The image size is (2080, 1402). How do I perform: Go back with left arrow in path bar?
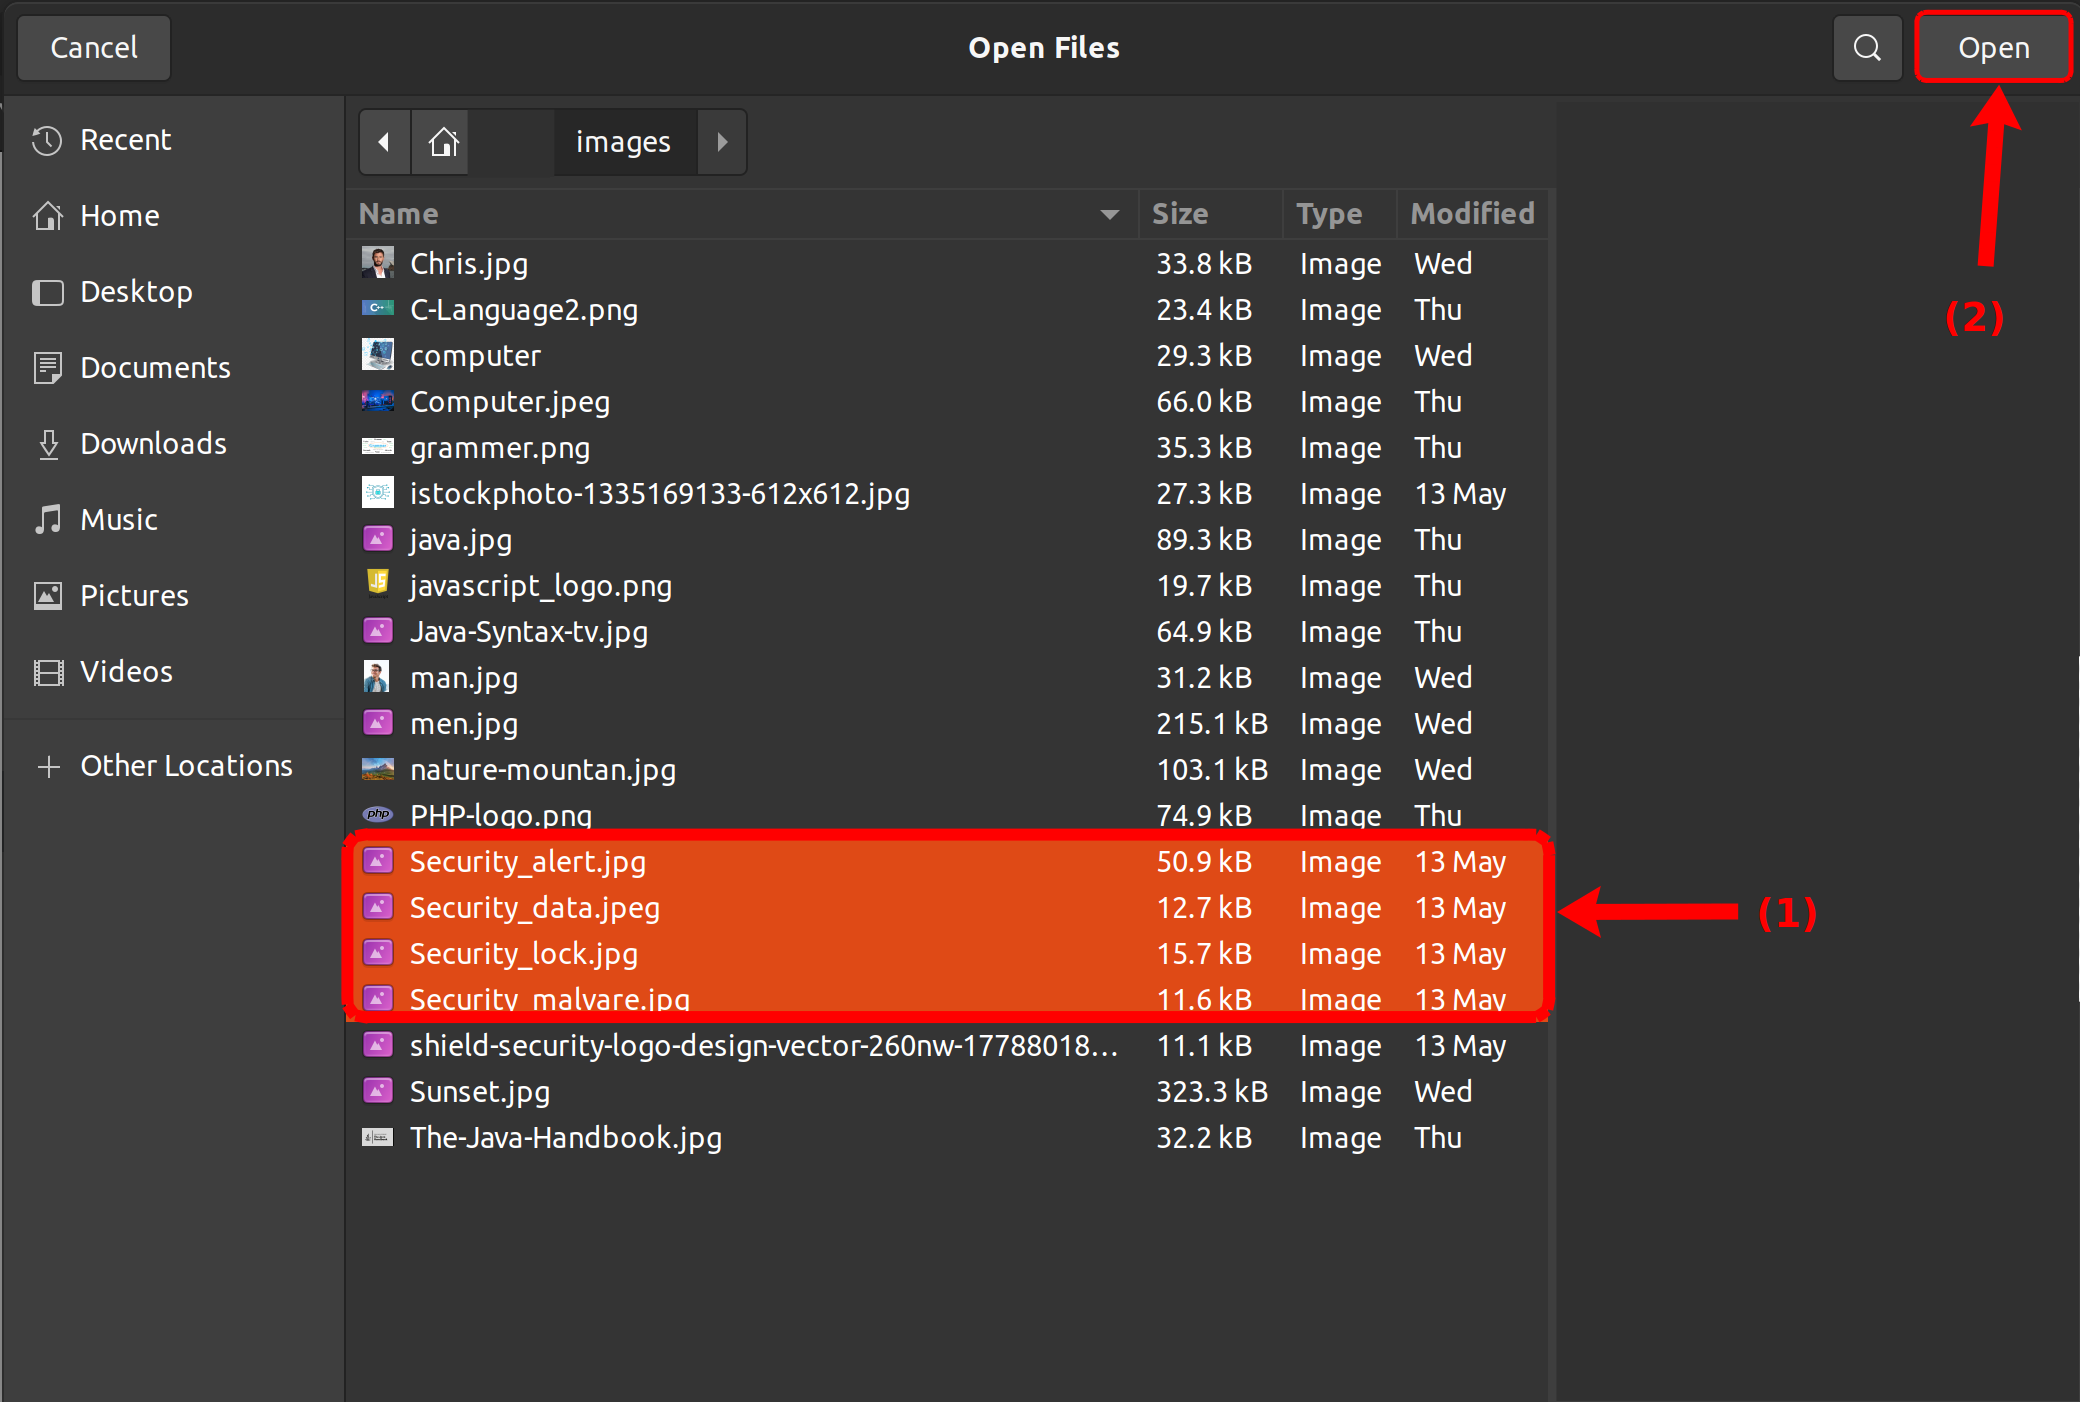384,142
